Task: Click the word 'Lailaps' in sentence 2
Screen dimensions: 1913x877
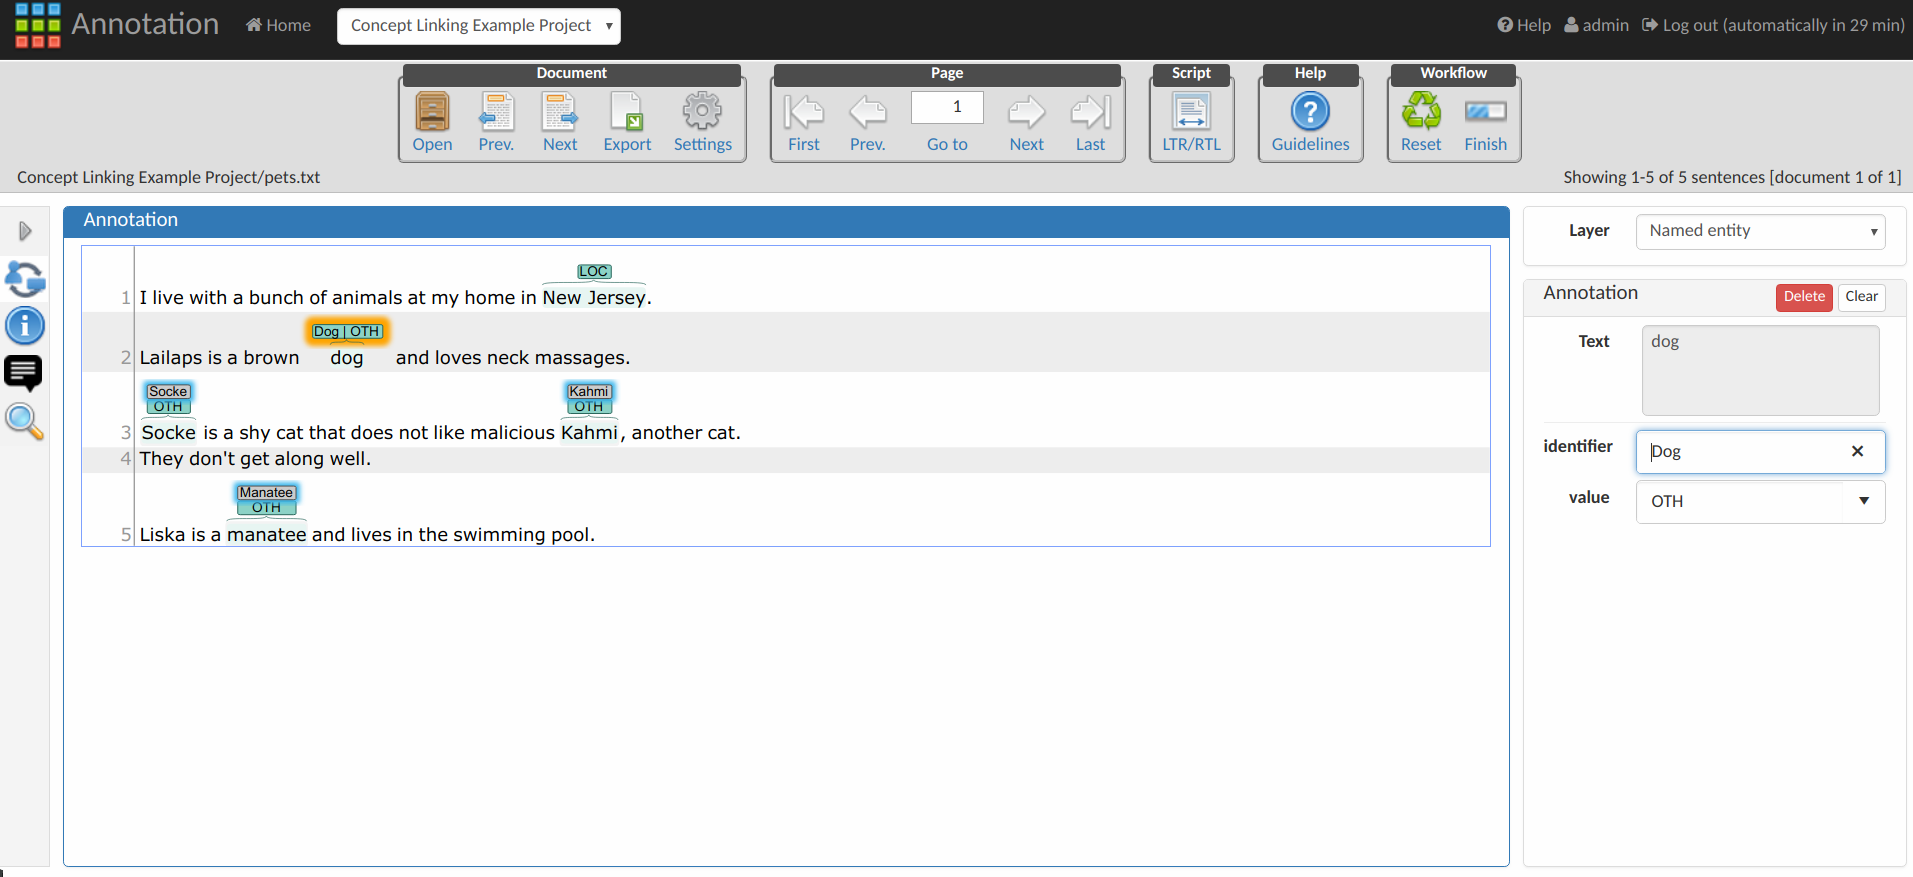Action: tap(171, 357)
